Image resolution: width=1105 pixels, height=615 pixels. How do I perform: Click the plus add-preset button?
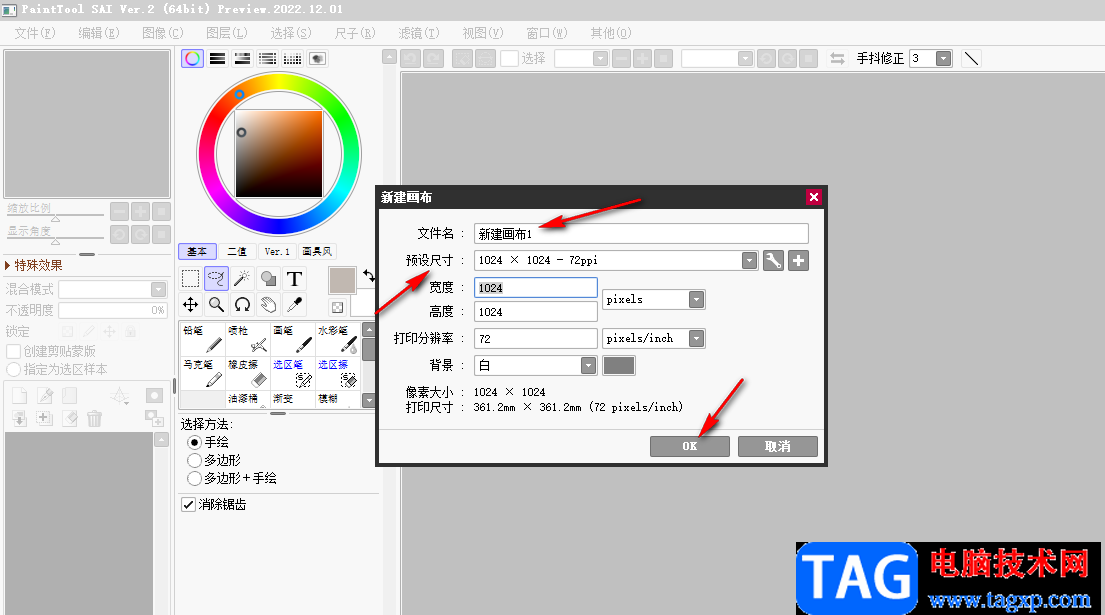(x=798, y=261)
